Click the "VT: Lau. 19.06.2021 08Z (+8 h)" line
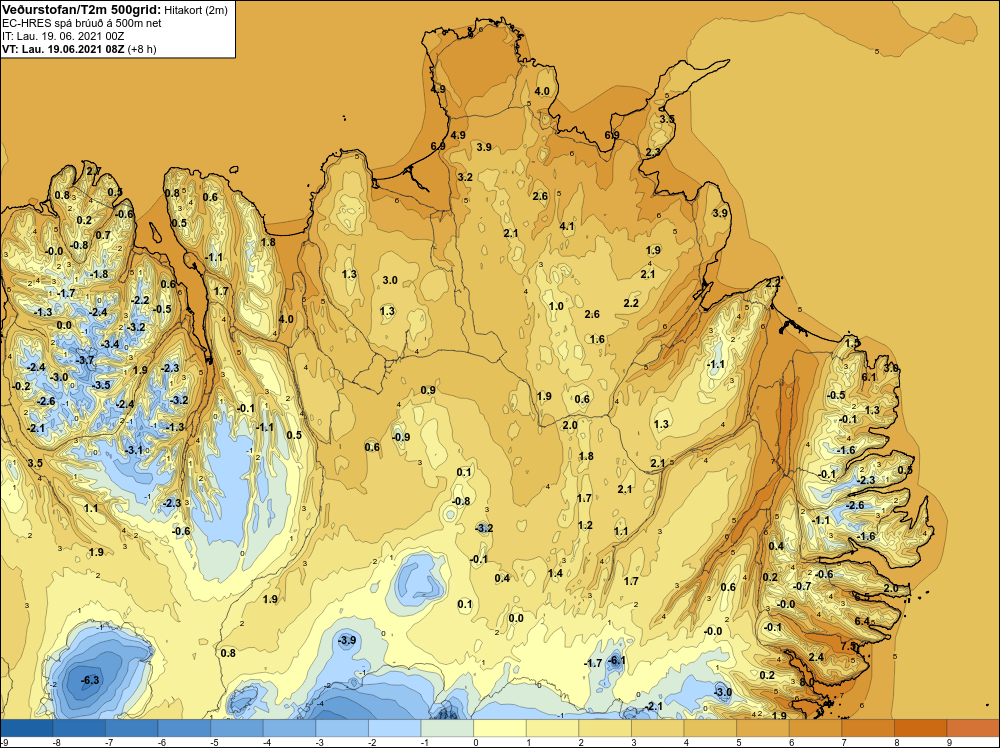This screenshot has height=748, width=1000. click(x=79, y=49)
